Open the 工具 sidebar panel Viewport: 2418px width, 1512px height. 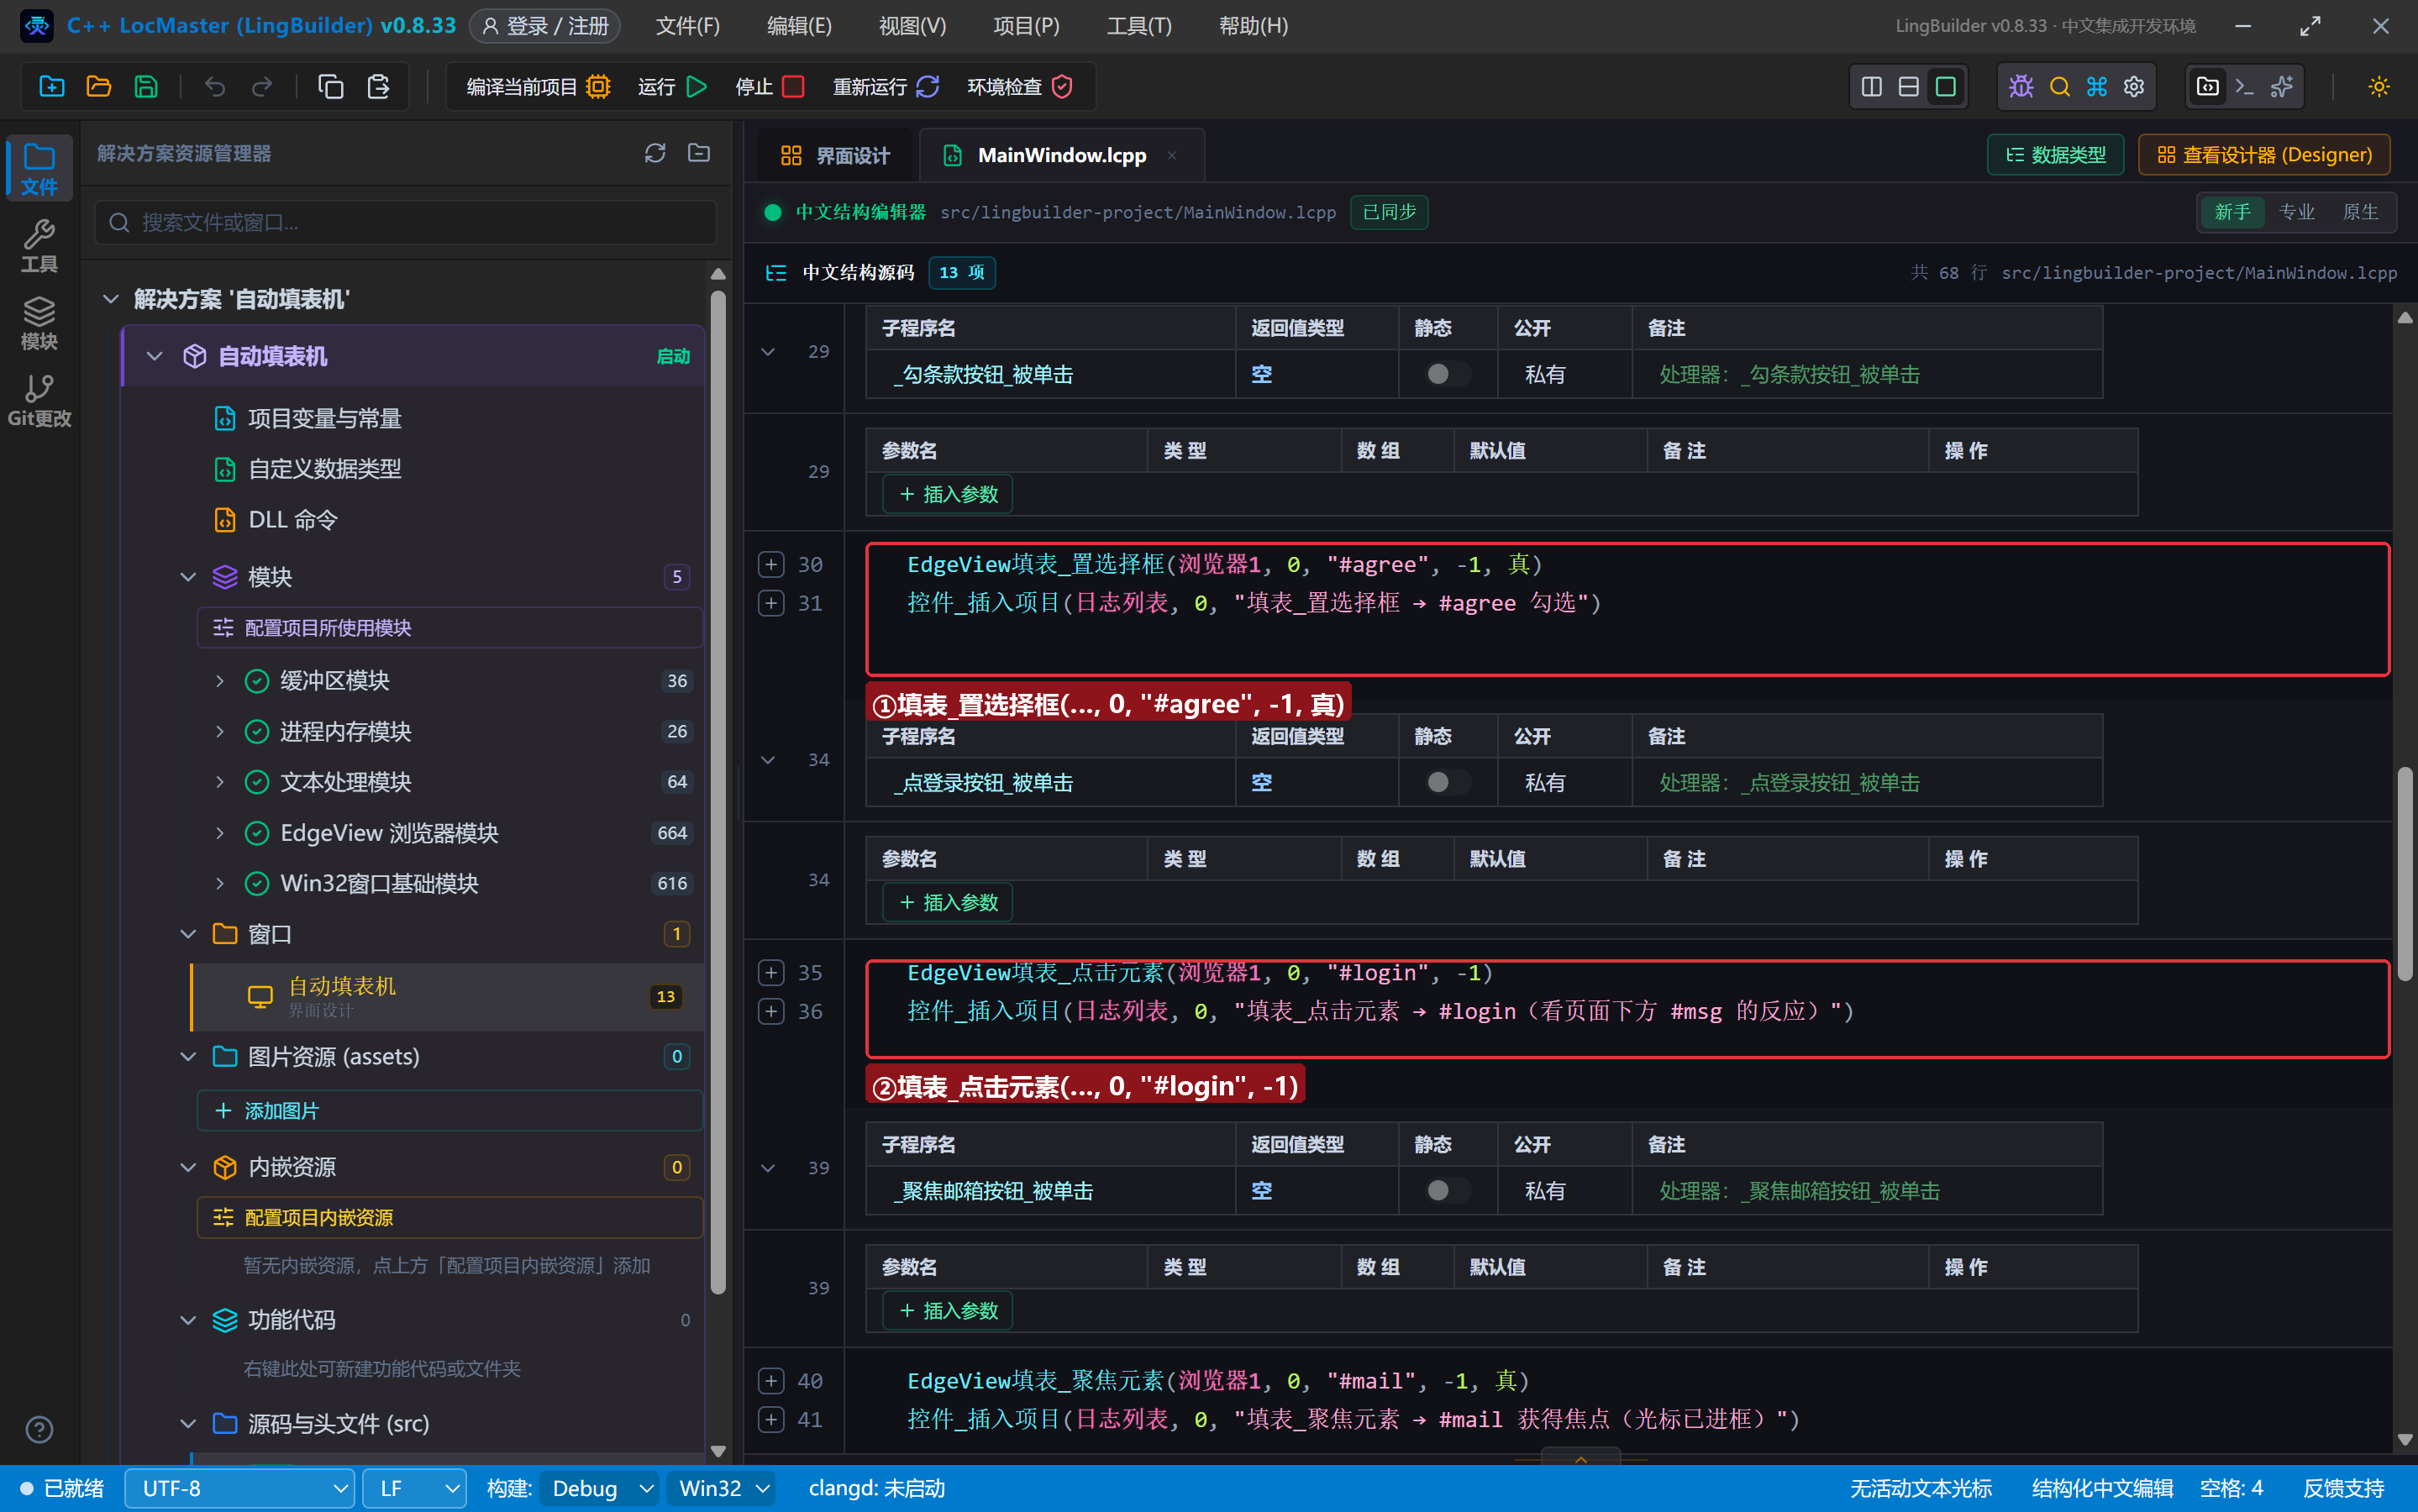39,247
